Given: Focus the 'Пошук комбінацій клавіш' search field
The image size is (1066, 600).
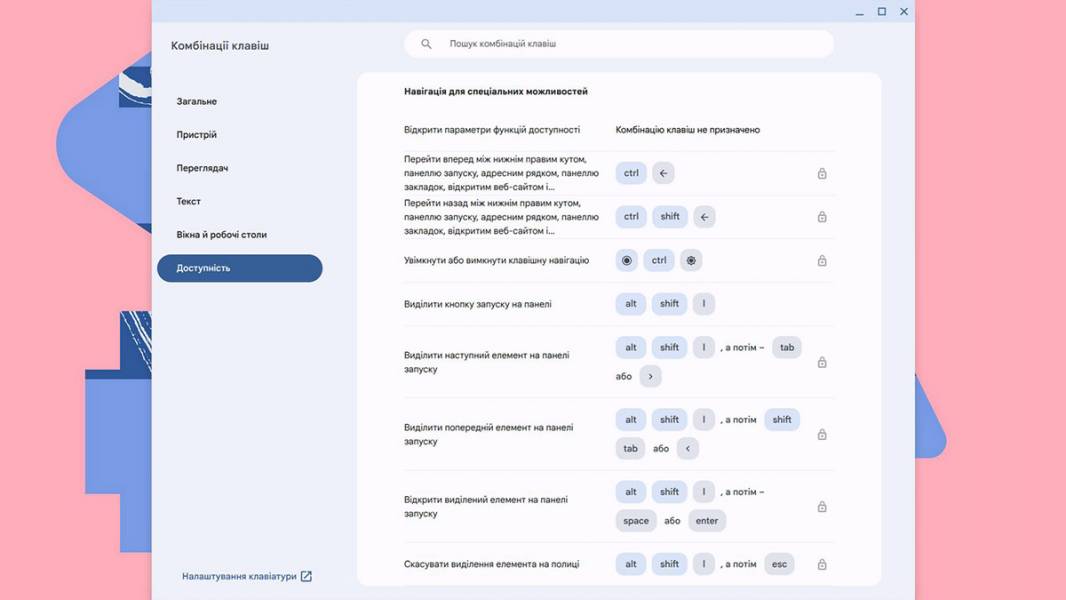Looking at the screenshot, I should (x=619, y=43).
